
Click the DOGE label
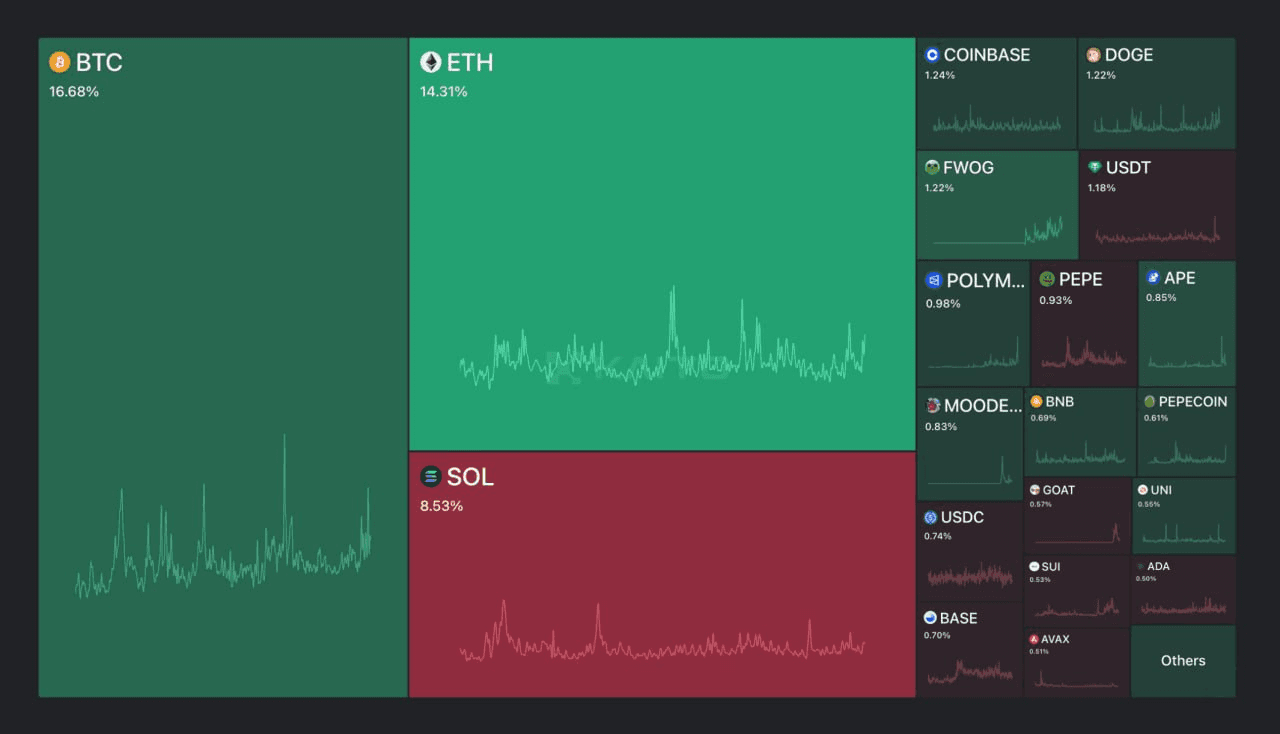coord(1129,55)
